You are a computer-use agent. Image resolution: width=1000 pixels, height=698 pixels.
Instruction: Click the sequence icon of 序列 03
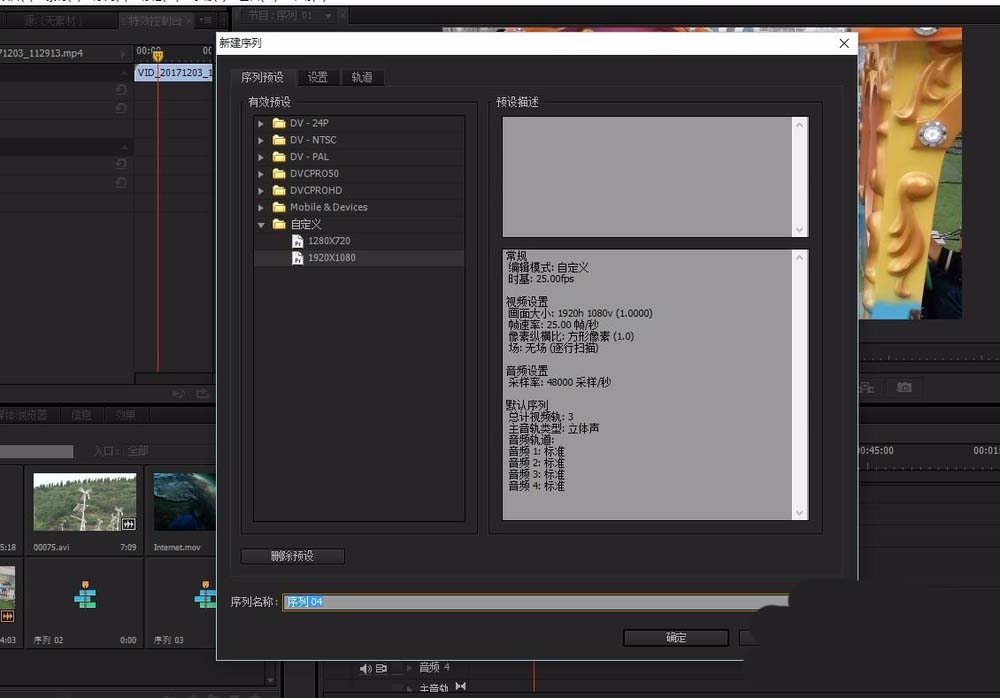[206, 594]
